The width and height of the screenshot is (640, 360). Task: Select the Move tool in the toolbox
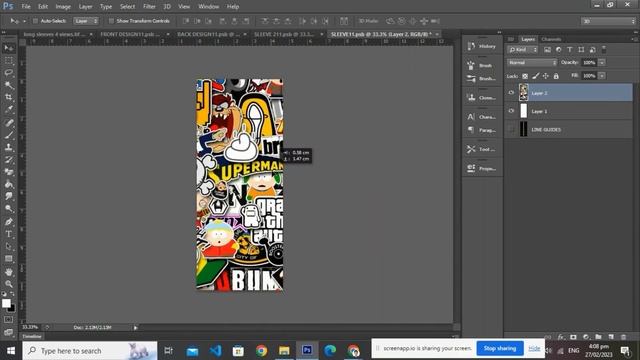(x=9, y=48)
